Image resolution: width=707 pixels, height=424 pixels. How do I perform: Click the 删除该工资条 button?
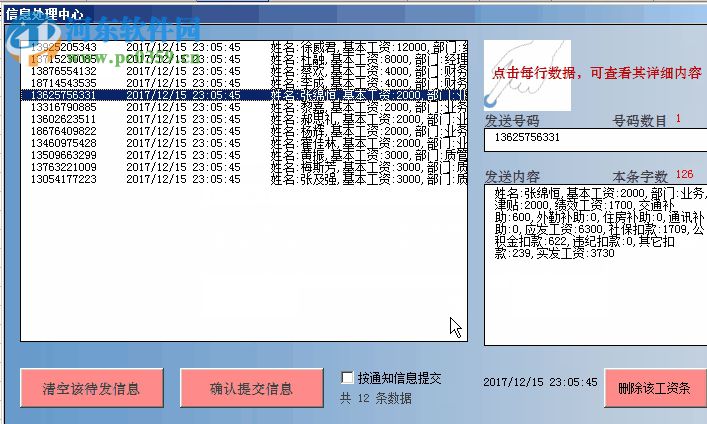pyautogui.click(x=655, y=388)
